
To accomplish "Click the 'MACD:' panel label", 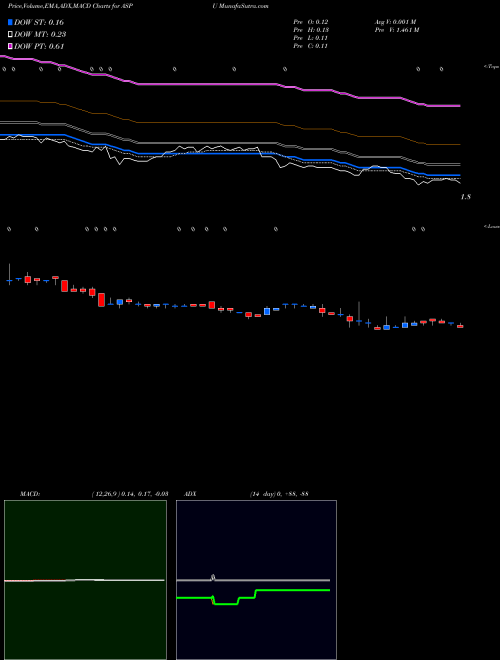I will pyautogui.click(x=30, y=494).
